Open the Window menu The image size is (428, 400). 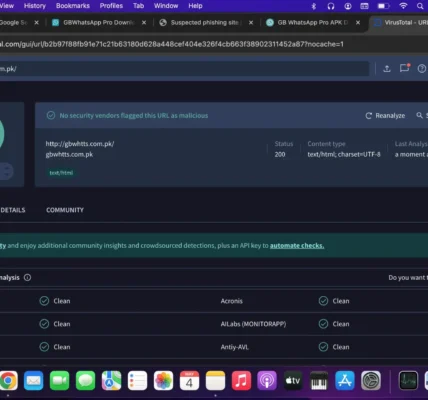coord(166,6)
